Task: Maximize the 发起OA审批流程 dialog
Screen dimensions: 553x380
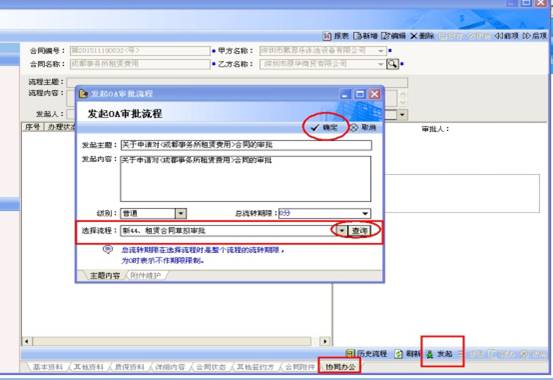Action: (360, 94)
